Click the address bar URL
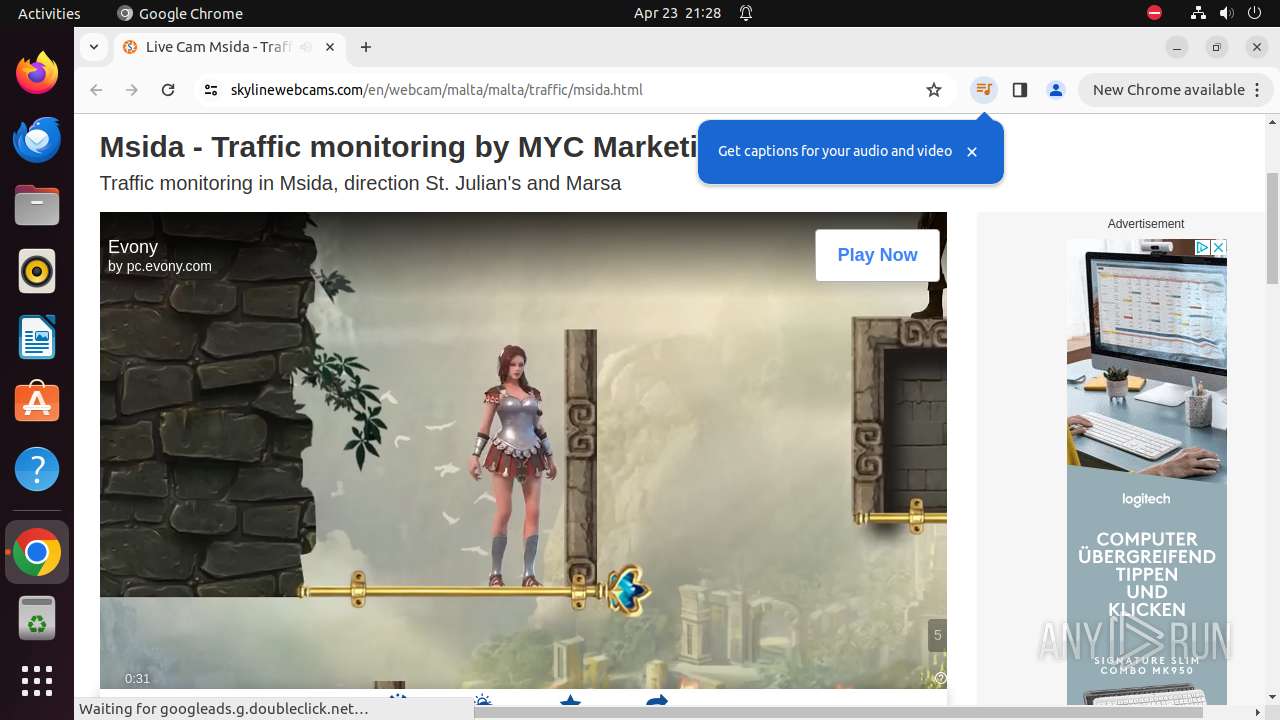The height and width of the screenshot is (720, 1280). pos(436,90)
